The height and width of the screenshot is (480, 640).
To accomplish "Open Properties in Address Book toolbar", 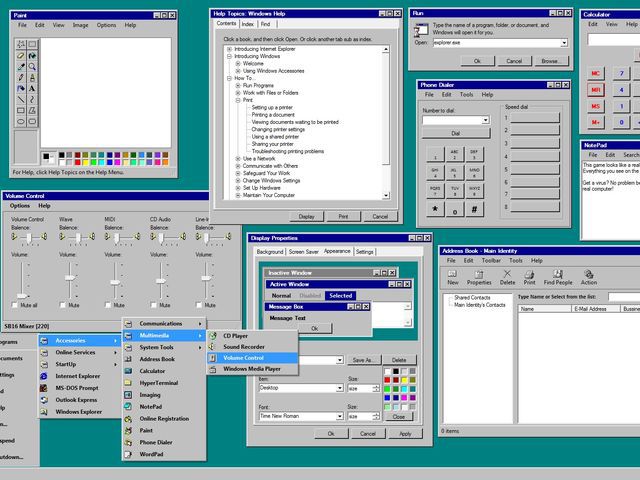I will [x=479, y=277].
